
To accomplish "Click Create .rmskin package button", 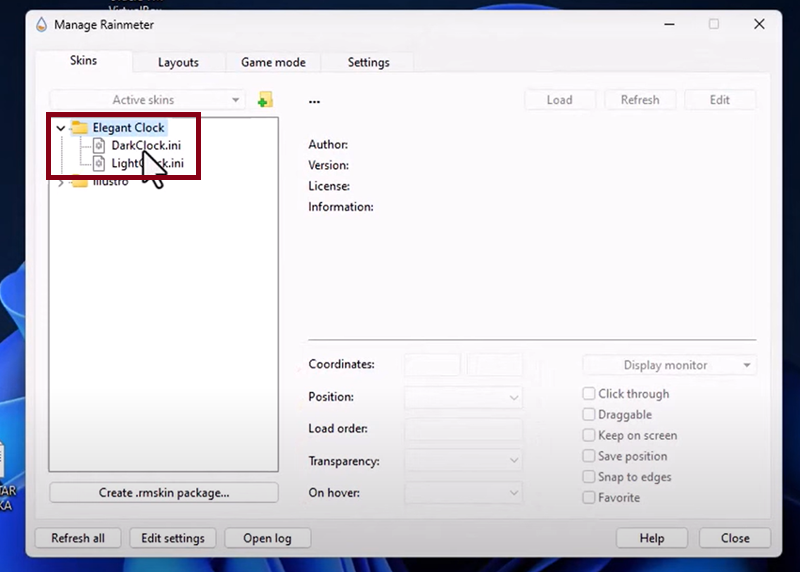I will coord(164,492).
